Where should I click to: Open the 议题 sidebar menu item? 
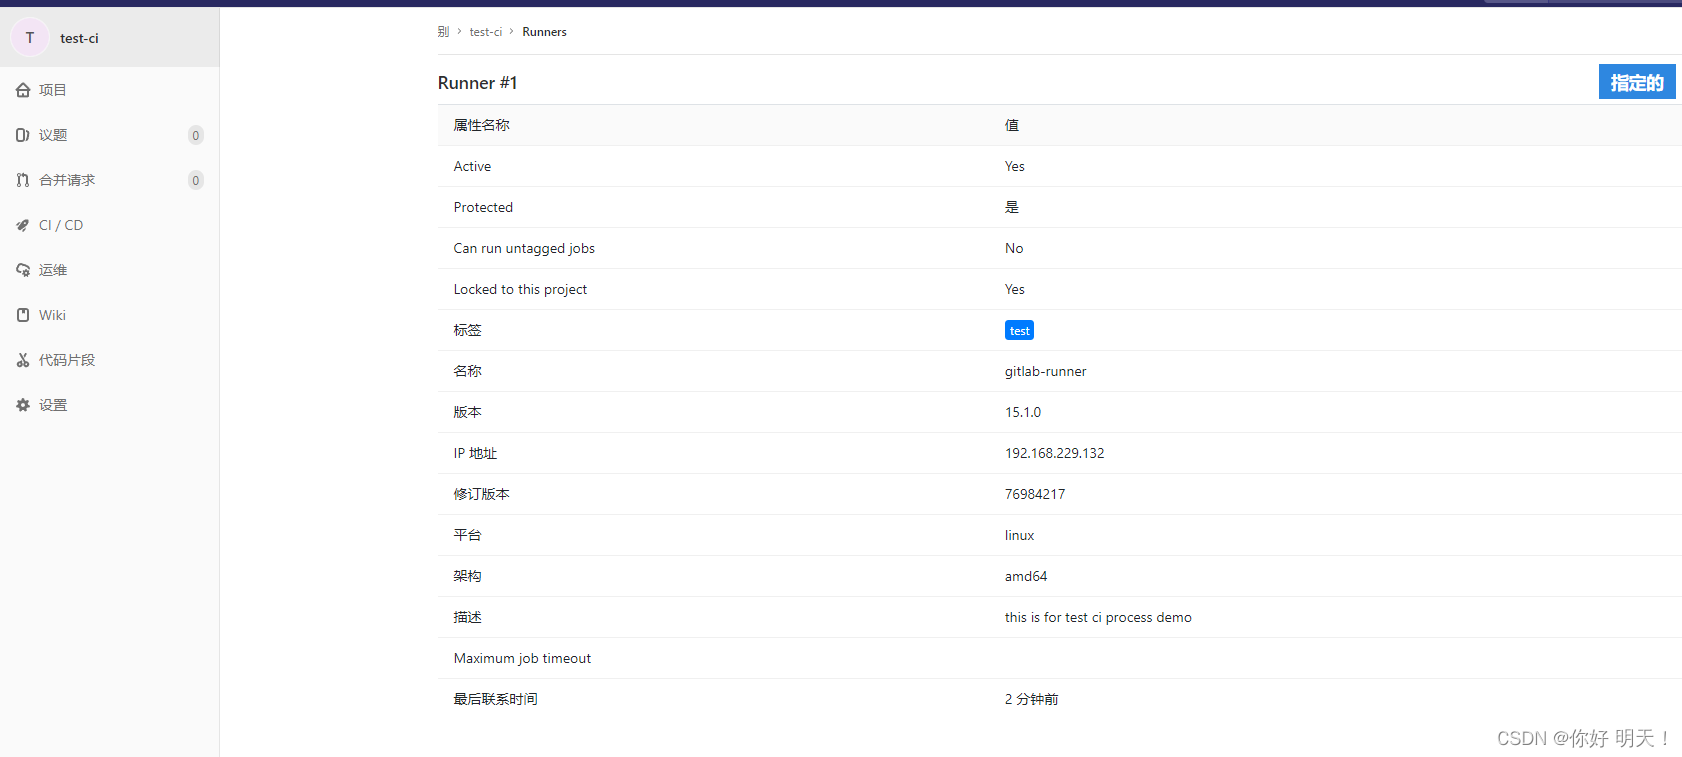click(110, 135)
